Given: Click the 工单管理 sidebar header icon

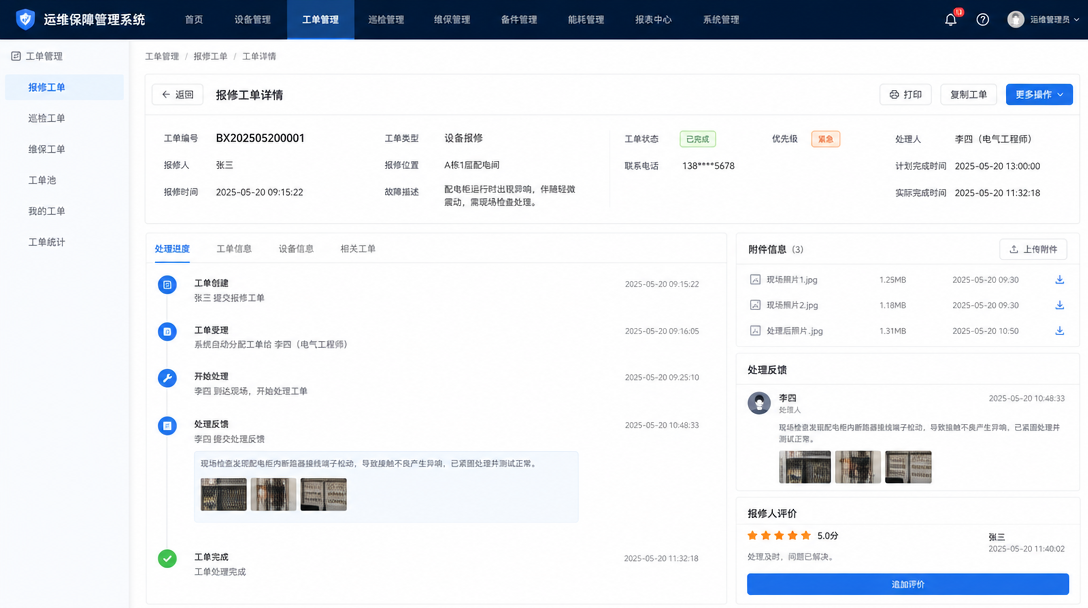Looking at the screenshot, I should (15, 56).
